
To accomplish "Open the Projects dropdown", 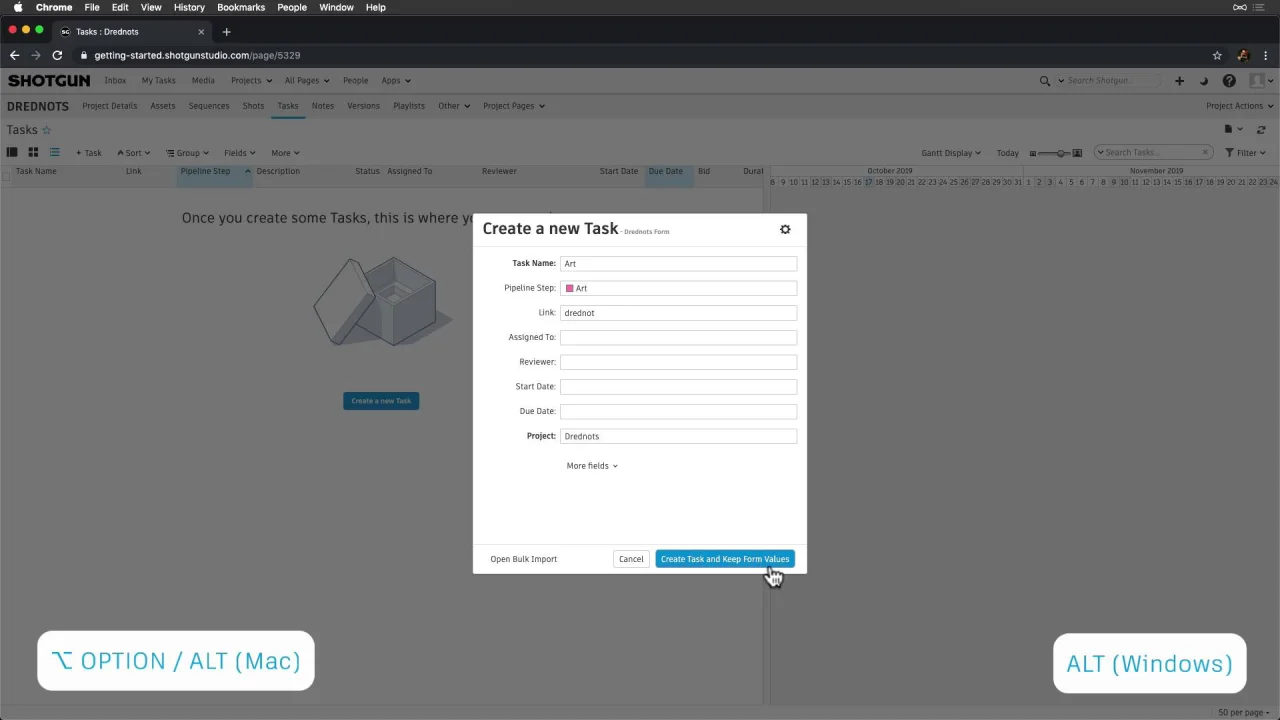I will click(251, 81).
